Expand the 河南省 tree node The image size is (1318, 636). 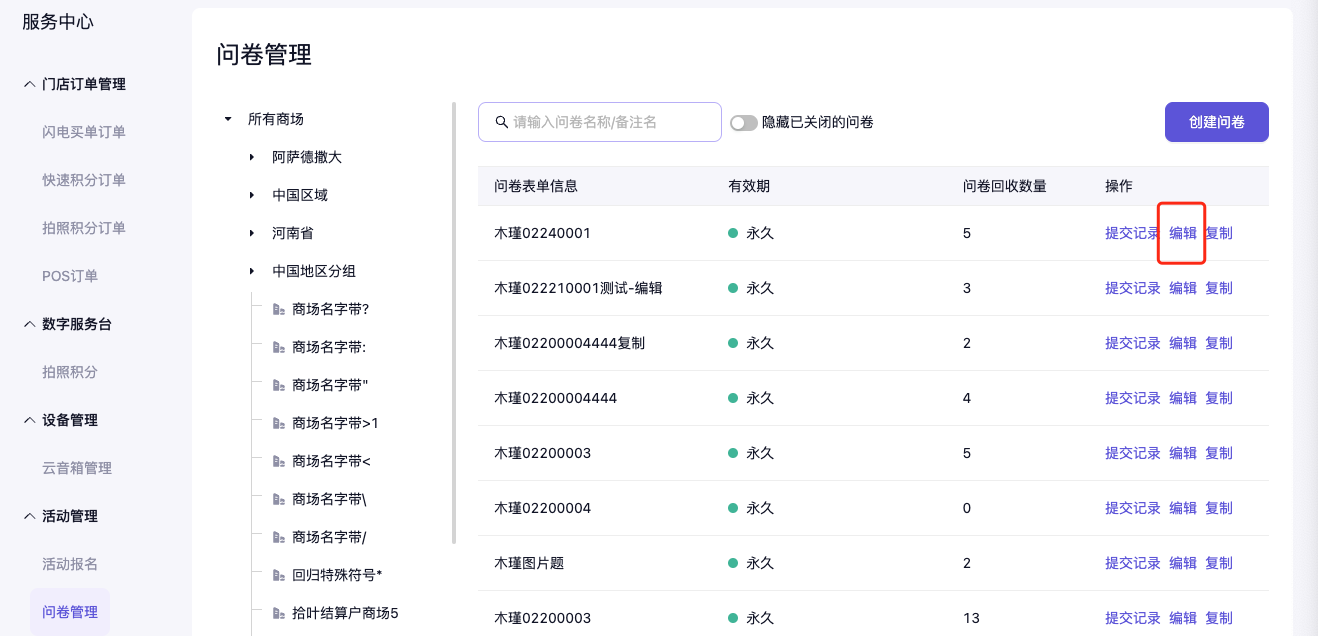coord(252,233)
